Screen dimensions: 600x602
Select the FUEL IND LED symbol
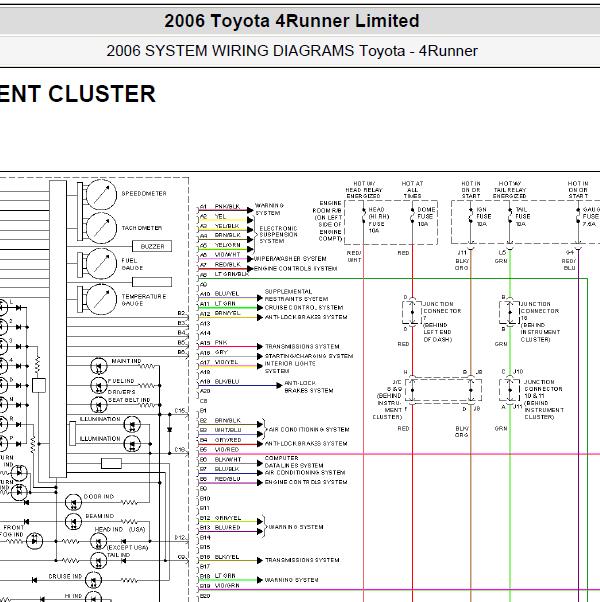[x=99, y=385]
